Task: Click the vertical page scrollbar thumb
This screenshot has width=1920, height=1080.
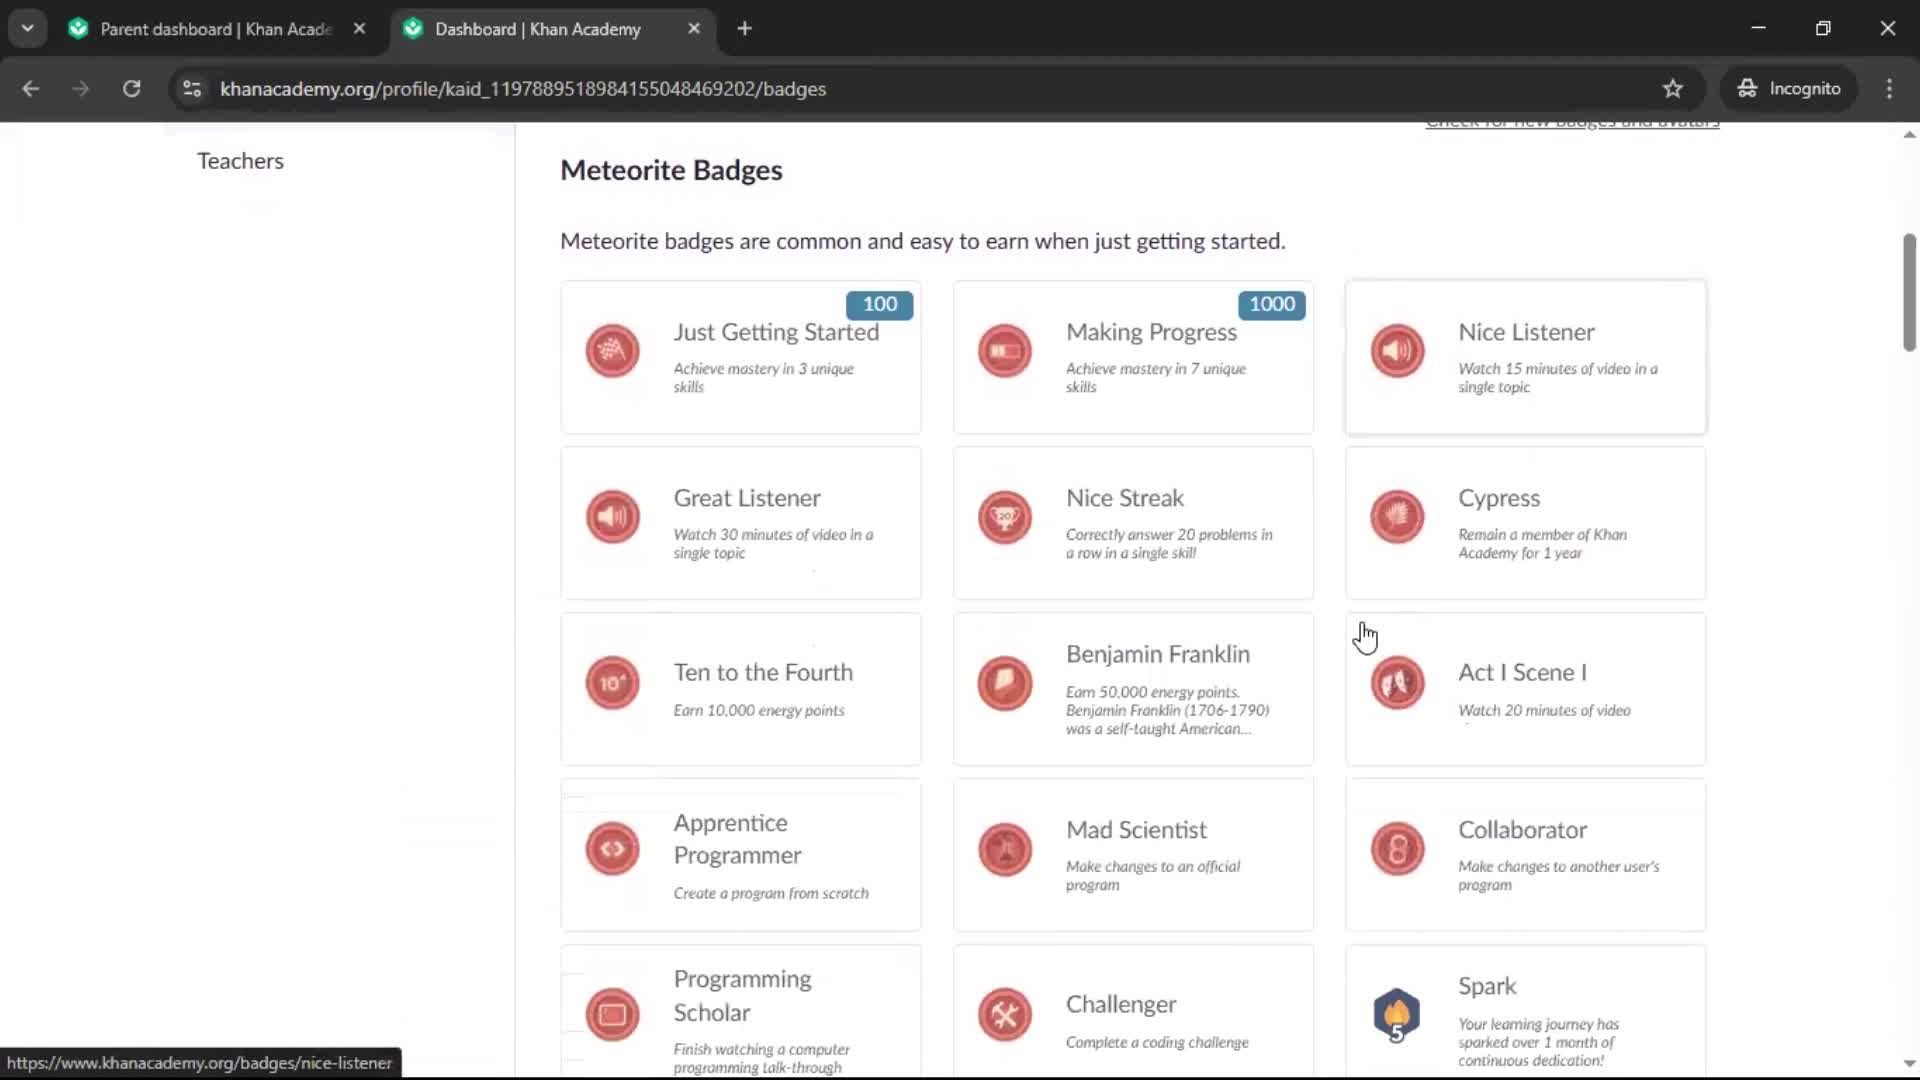Action: click(1909, 292)
